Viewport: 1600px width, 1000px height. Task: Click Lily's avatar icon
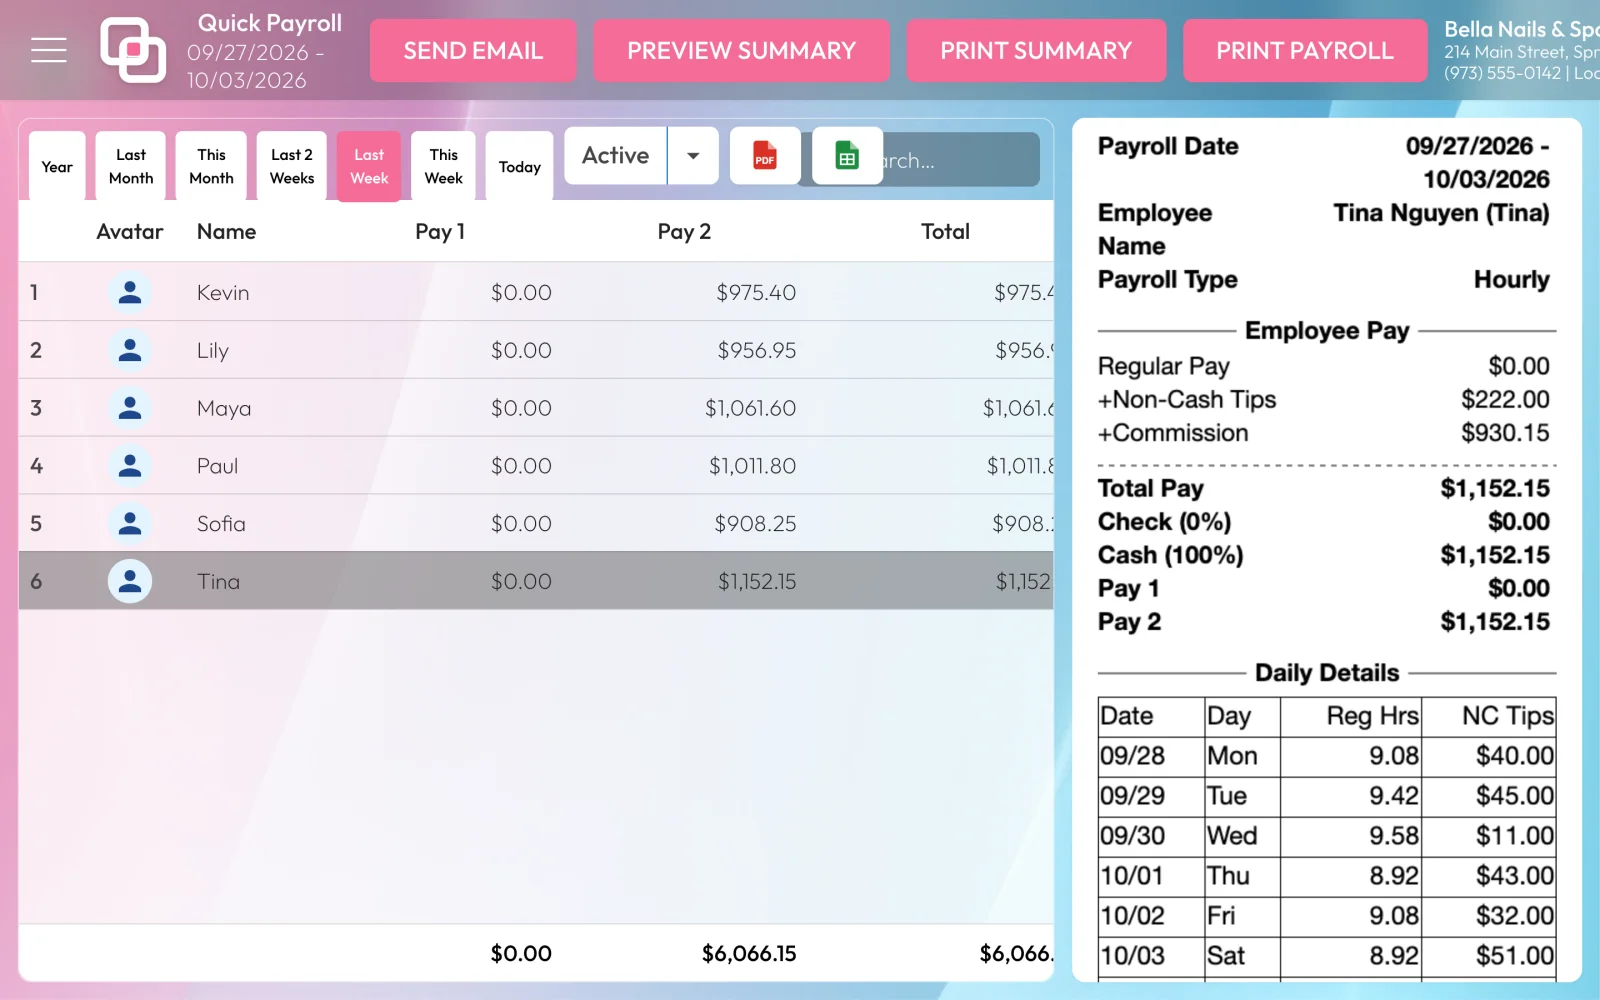pos(130,351)
